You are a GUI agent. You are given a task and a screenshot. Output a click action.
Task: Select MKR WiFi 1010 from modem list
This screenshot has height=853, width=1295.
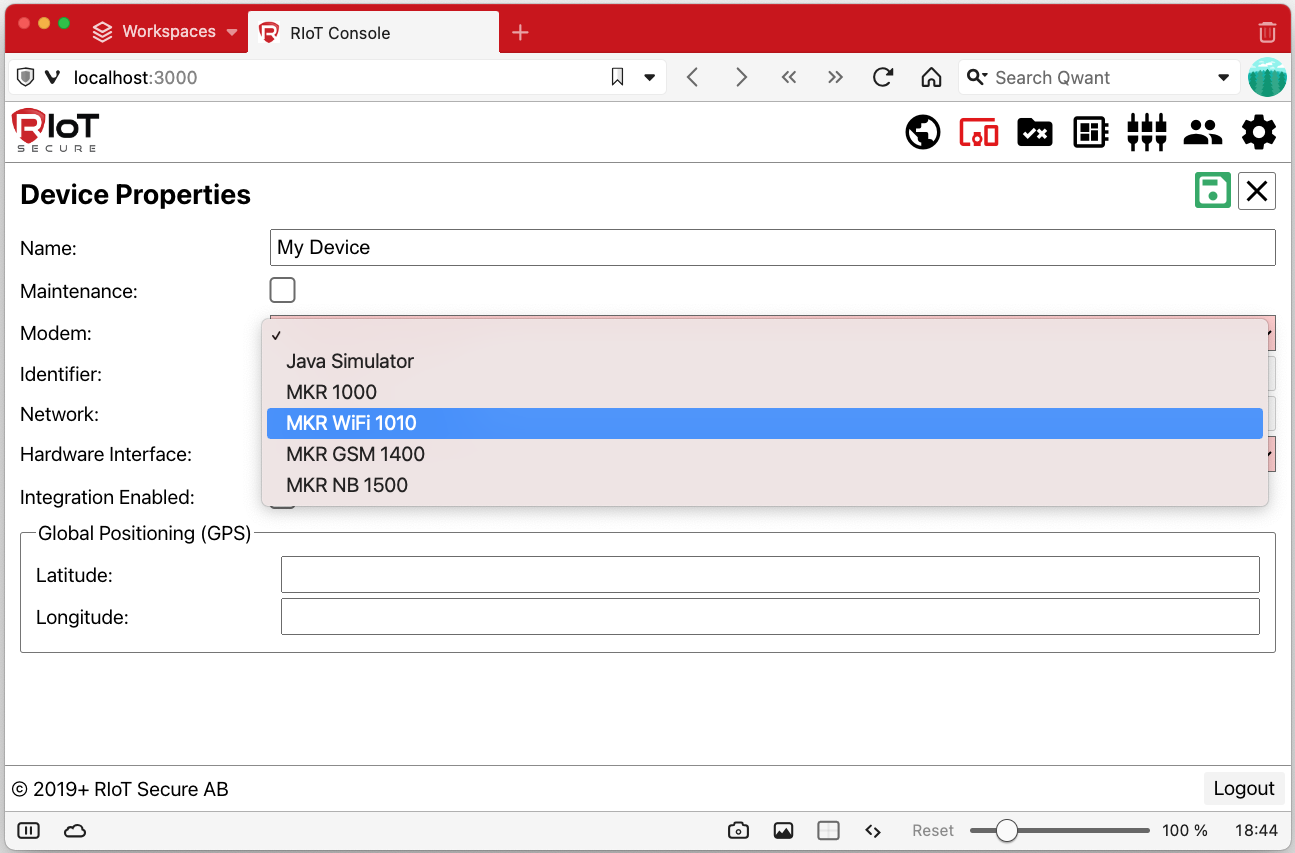click(x=351, y=423)
